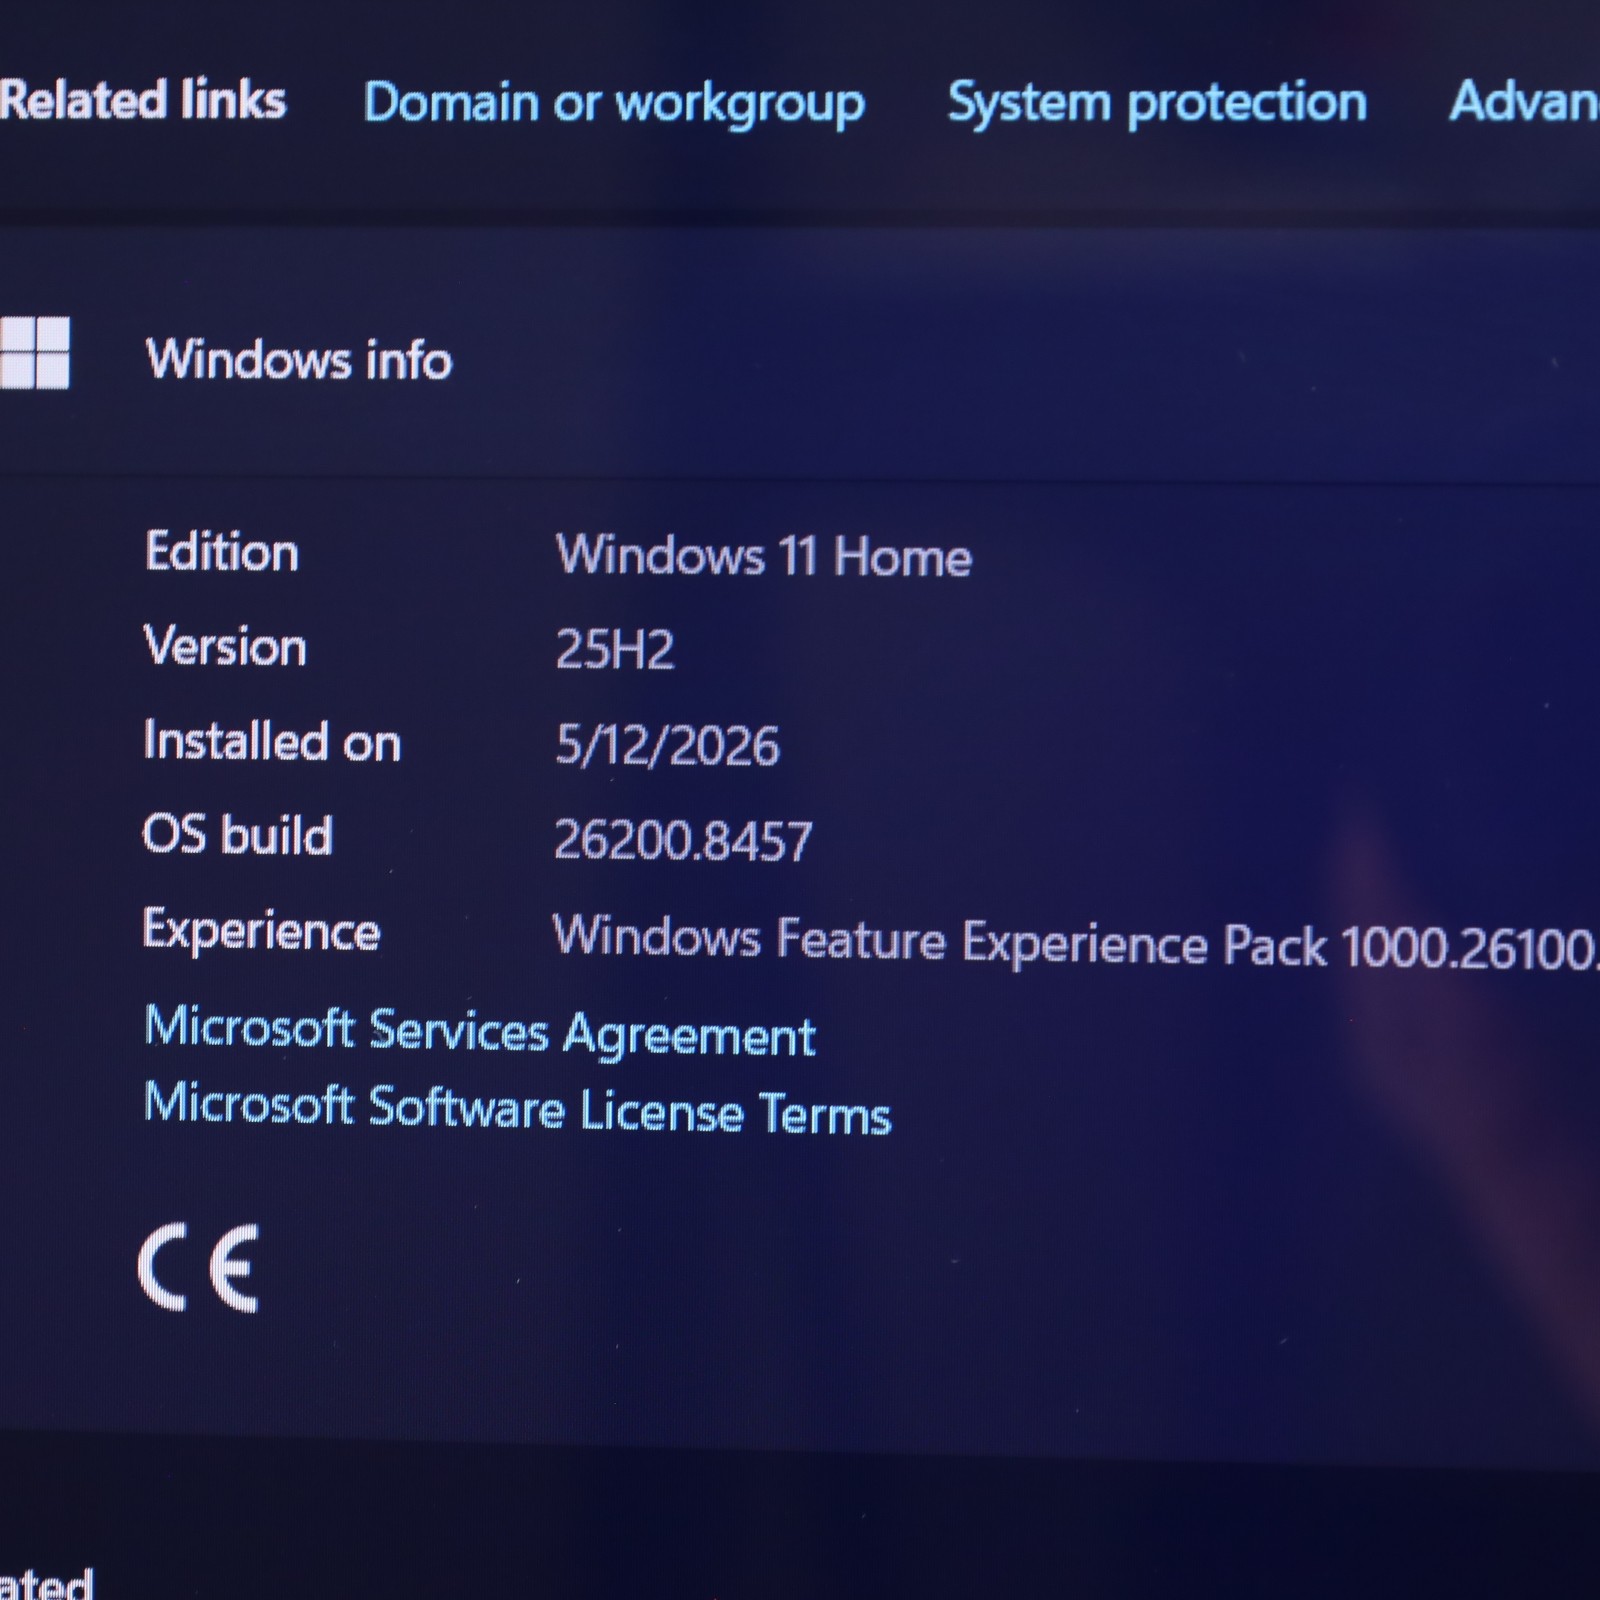
Task: Click the 'Version' label
Action: click(x=225, y=646)
